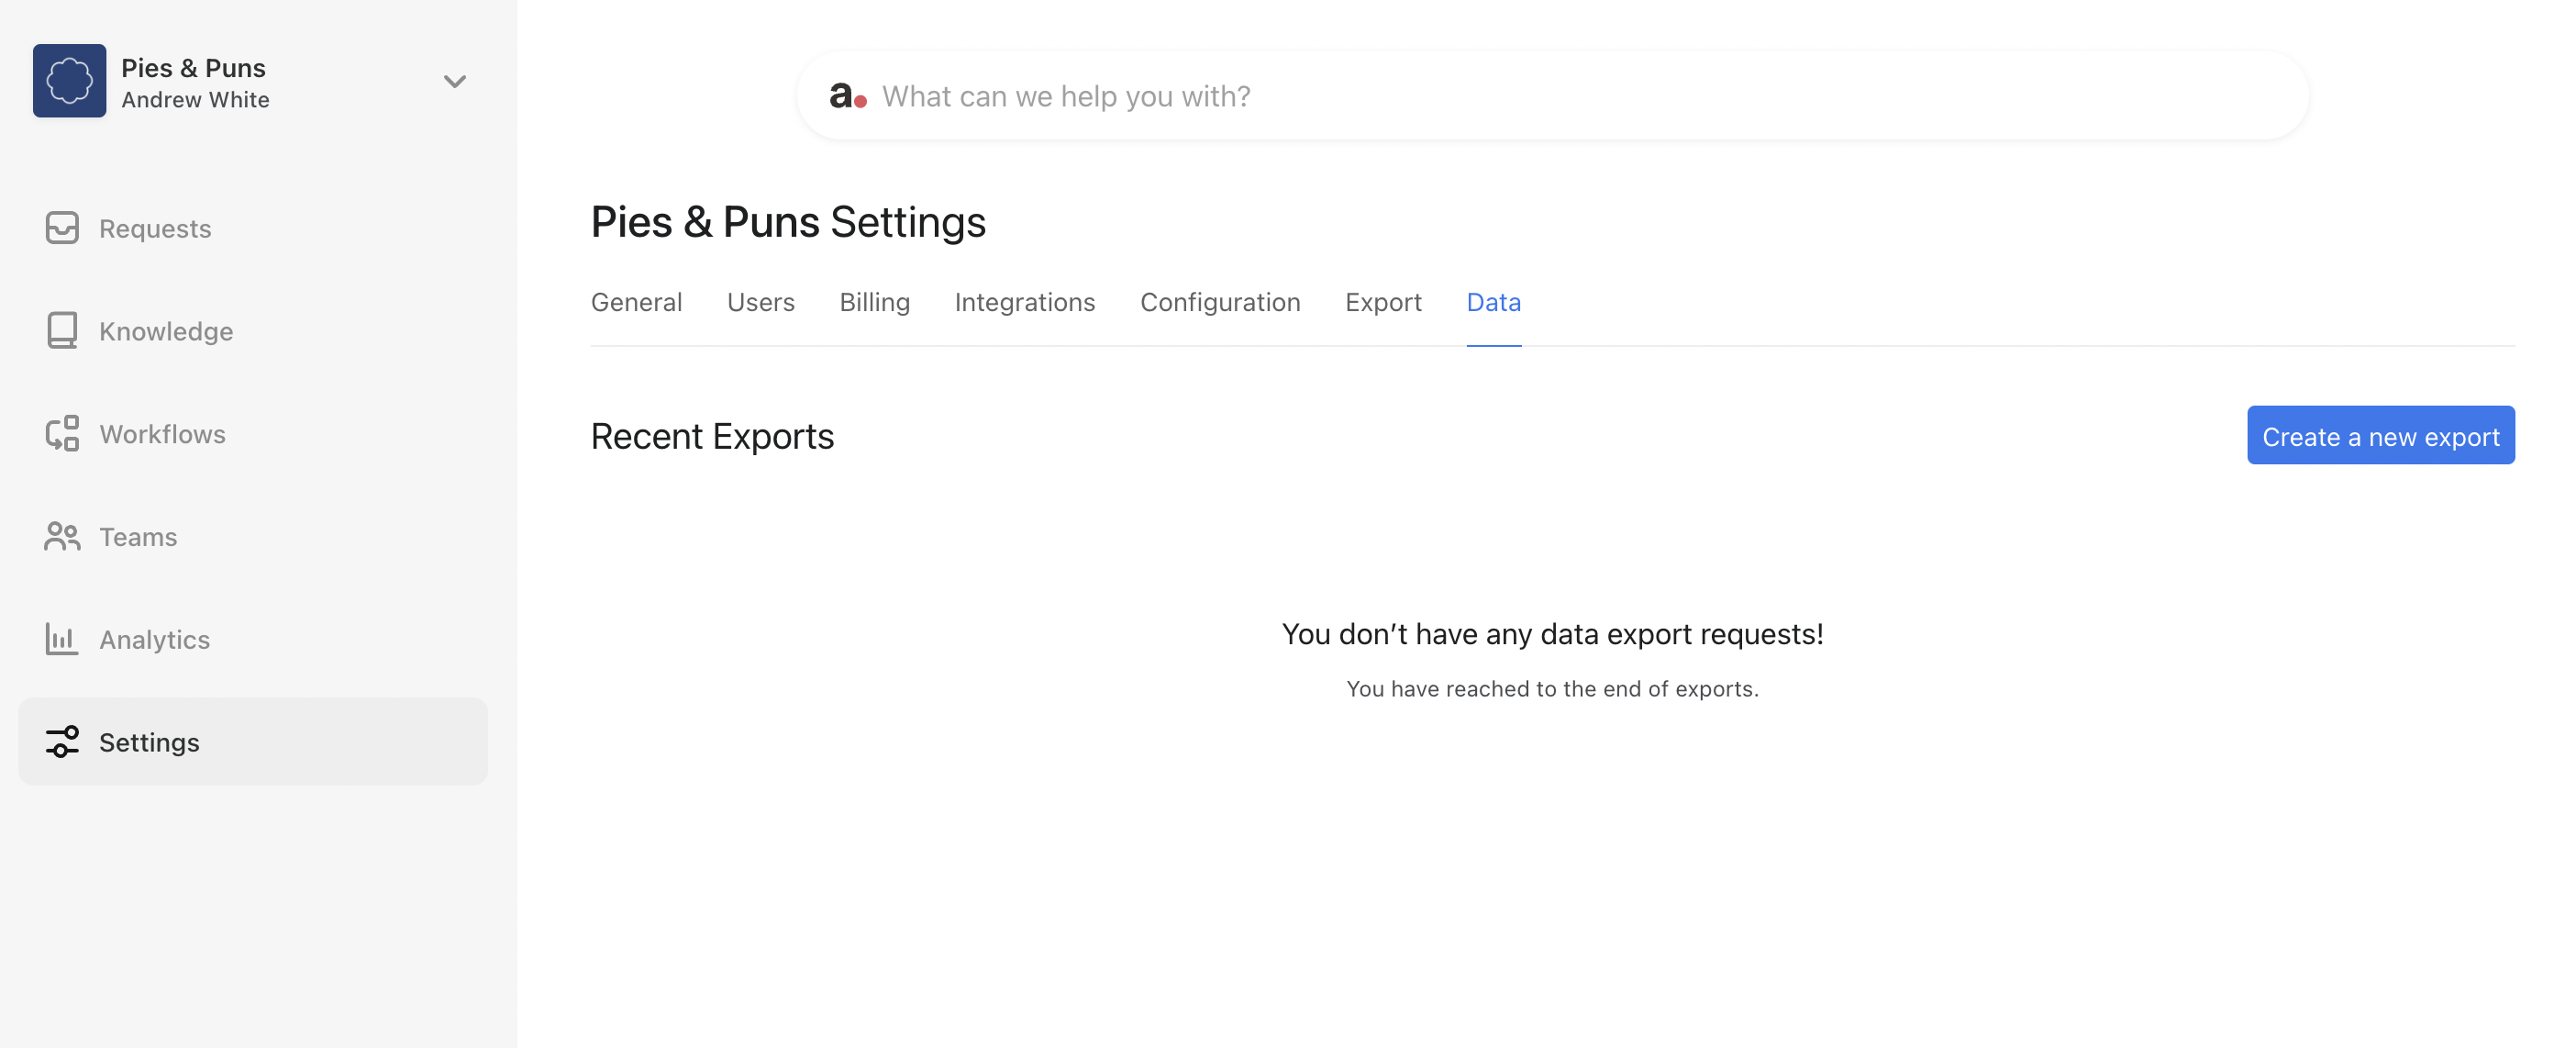Image resolution: width=2576 pixels, height=1048 pixels.
Task: Go to the Knowledge section
Action: tap(166, 332)
